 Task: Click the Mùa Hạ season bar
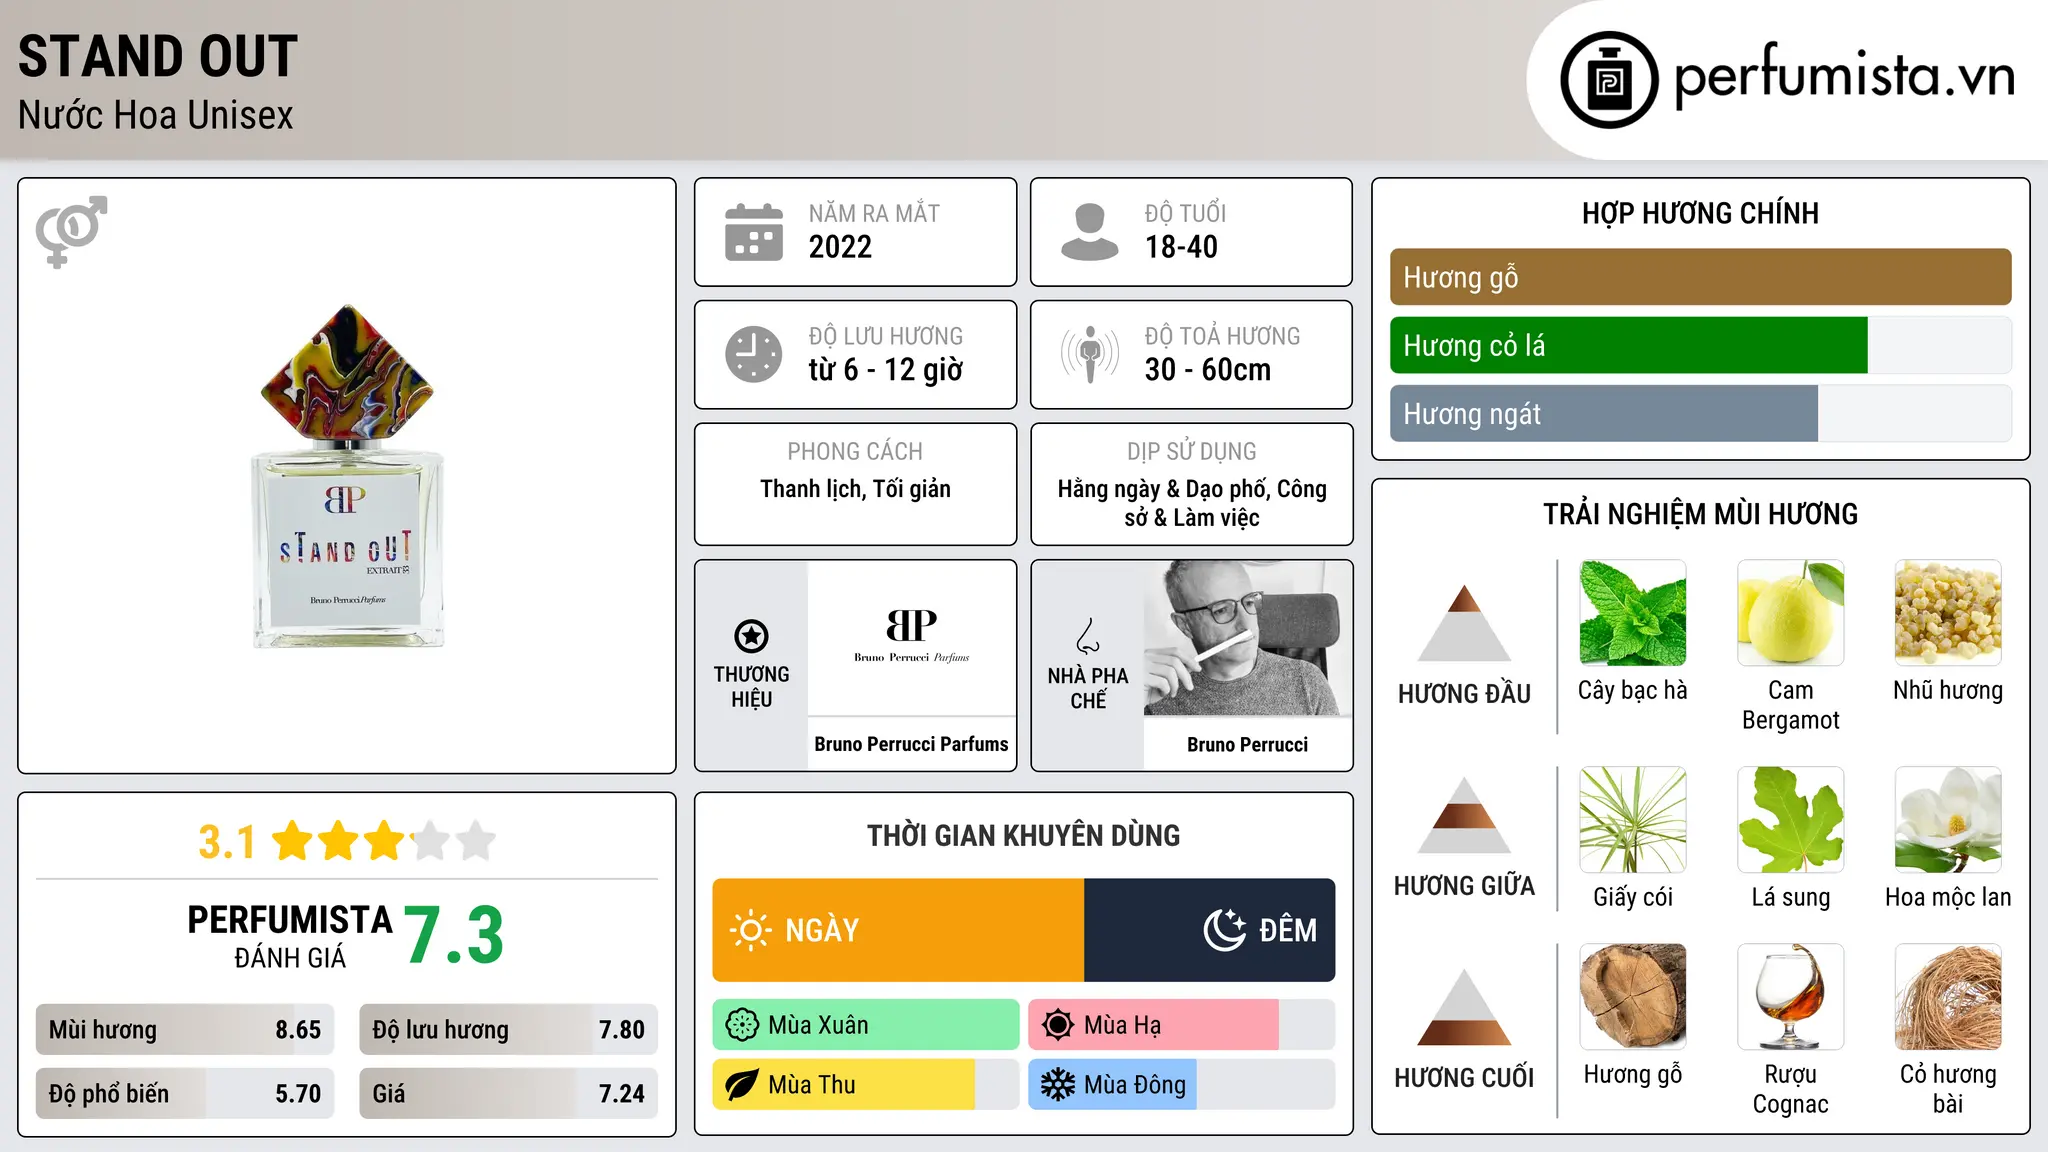pos(1182,1025)
